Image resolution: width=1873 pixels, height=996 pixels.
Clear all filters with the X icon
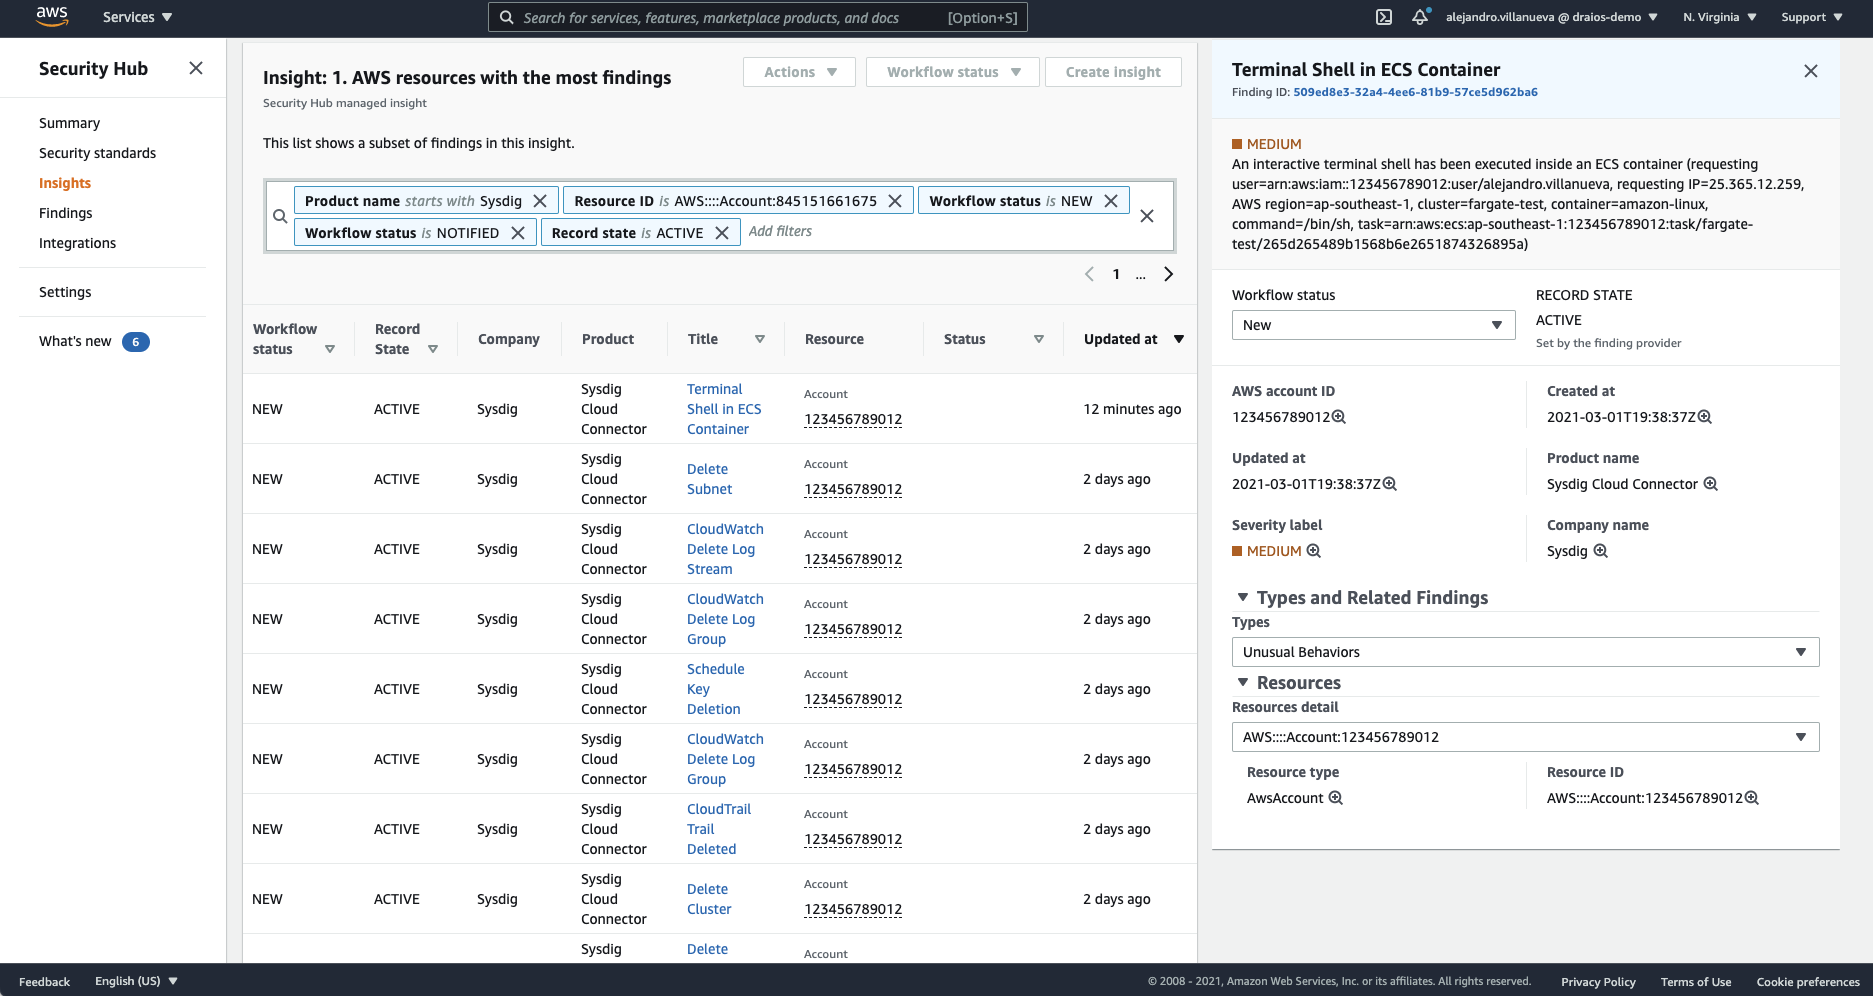1147,215
